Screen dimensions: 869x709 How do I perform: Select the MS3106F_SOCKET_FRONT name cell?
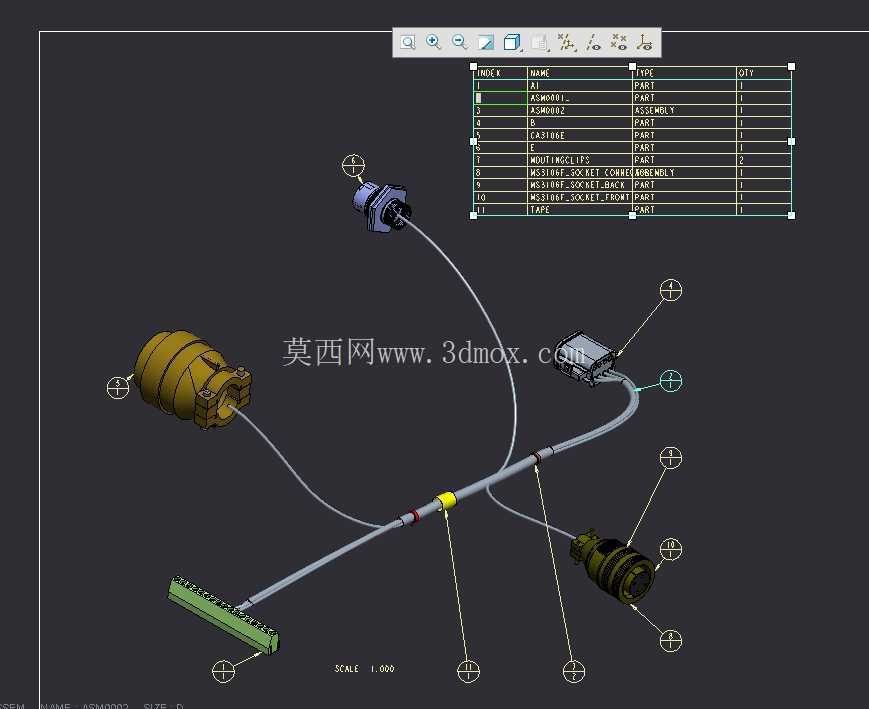(580, 197)
